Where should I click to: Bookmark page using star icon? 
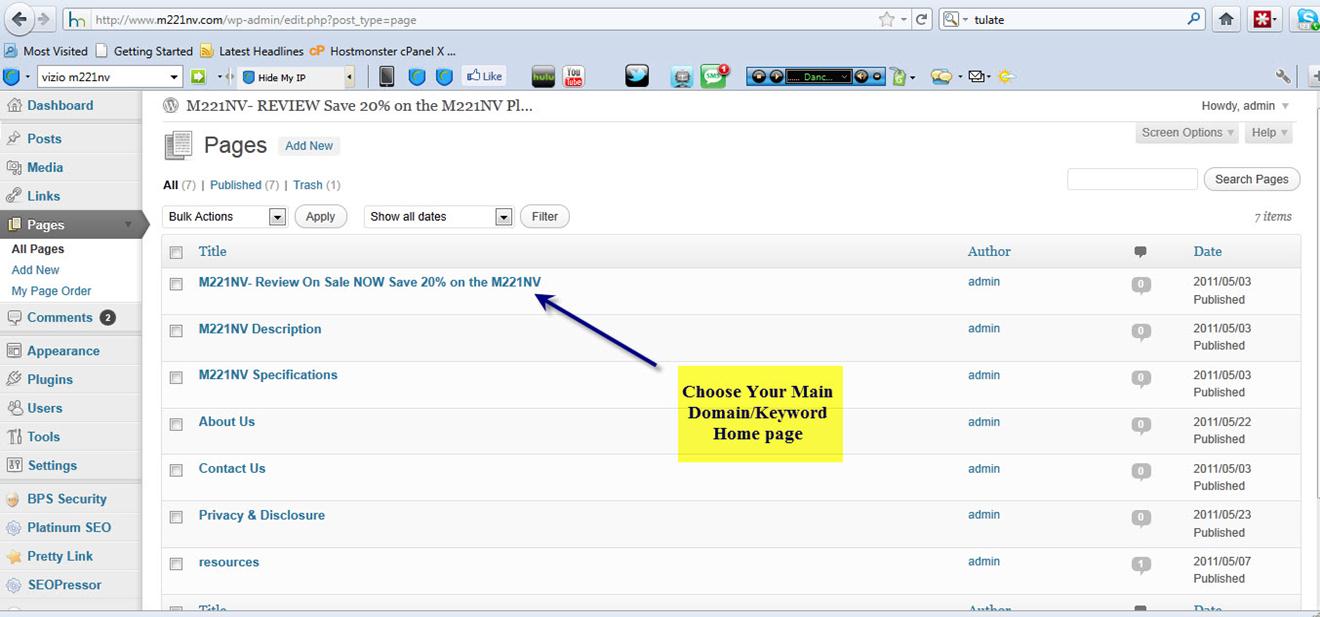pyautogui.click(x=886, y=19)
